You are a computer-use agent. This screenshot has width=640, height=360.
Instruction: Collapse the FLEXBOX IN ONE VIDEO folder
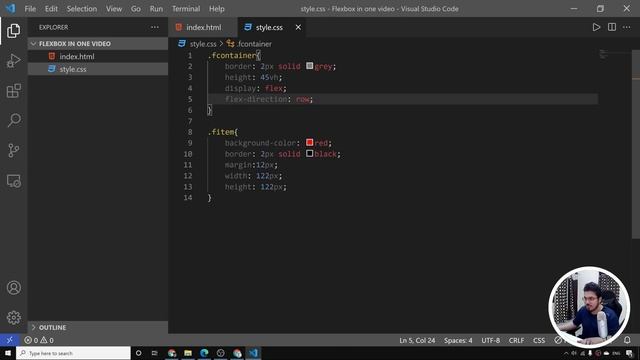pyautogui.click(x=98, y=44)
